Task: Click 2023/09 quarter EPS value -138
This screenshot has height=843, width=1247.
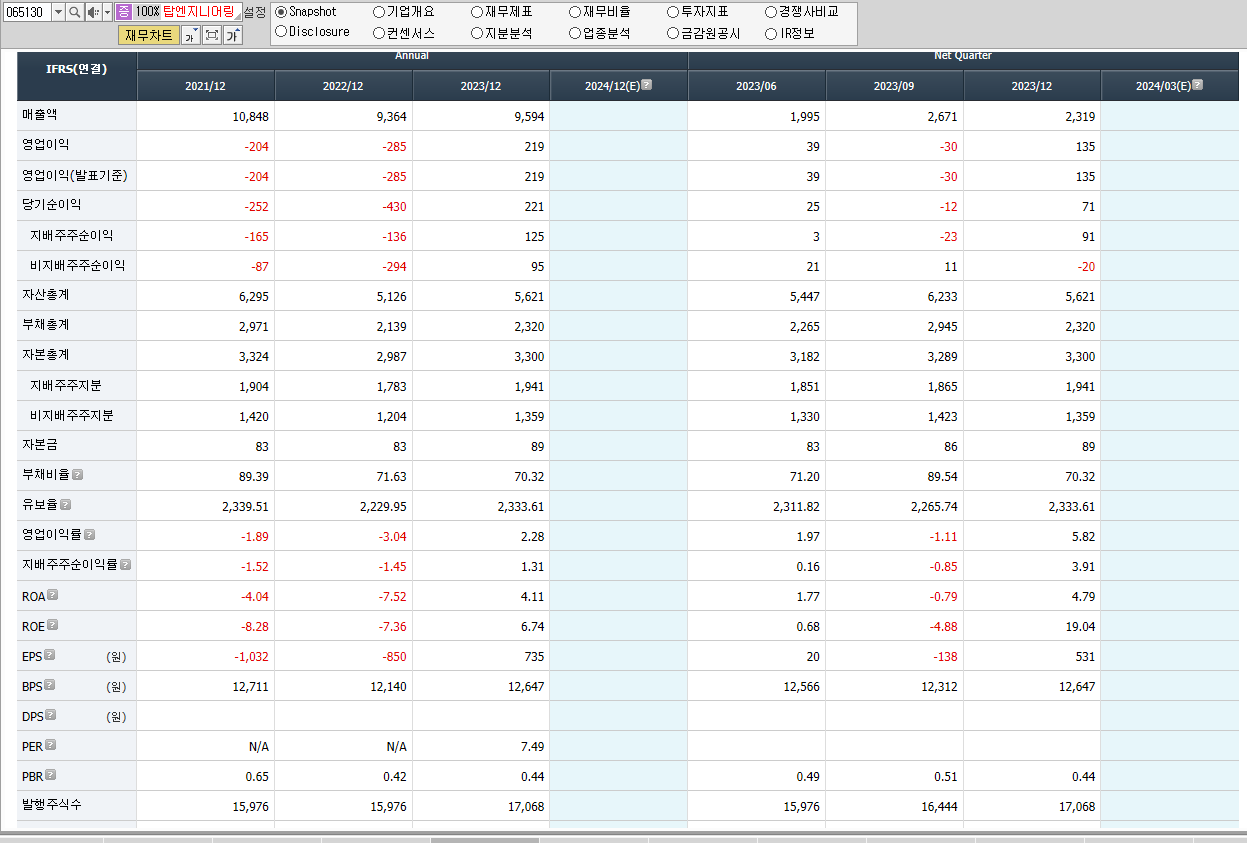Action: [945, 657]
